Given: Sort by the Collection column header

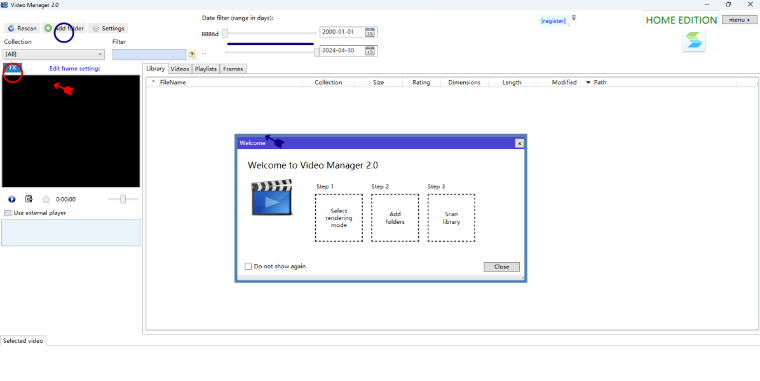Looking at the screenshot, I should point(328,82).
